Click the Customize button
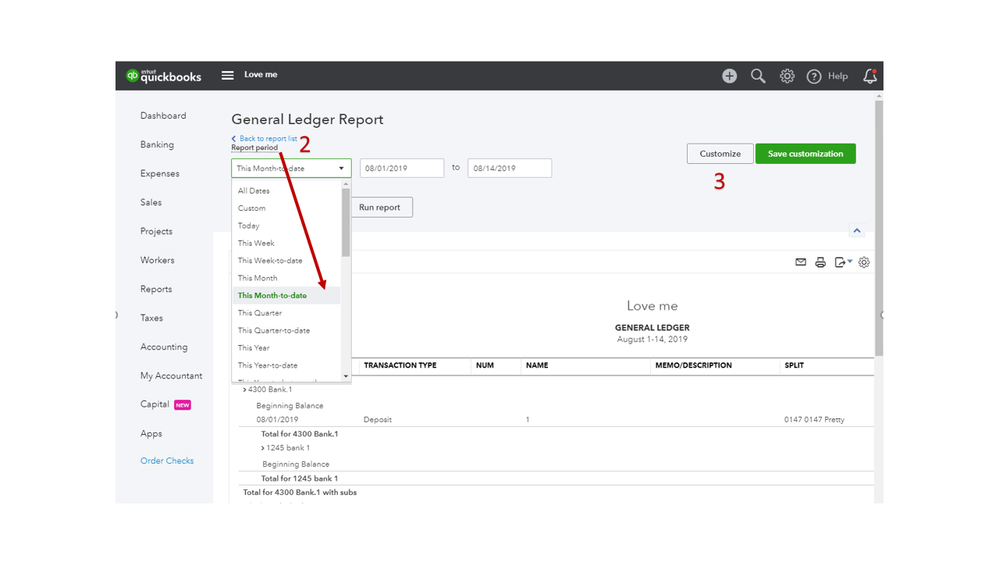Viewport: 999px width, 562px height. click(720, 154)
